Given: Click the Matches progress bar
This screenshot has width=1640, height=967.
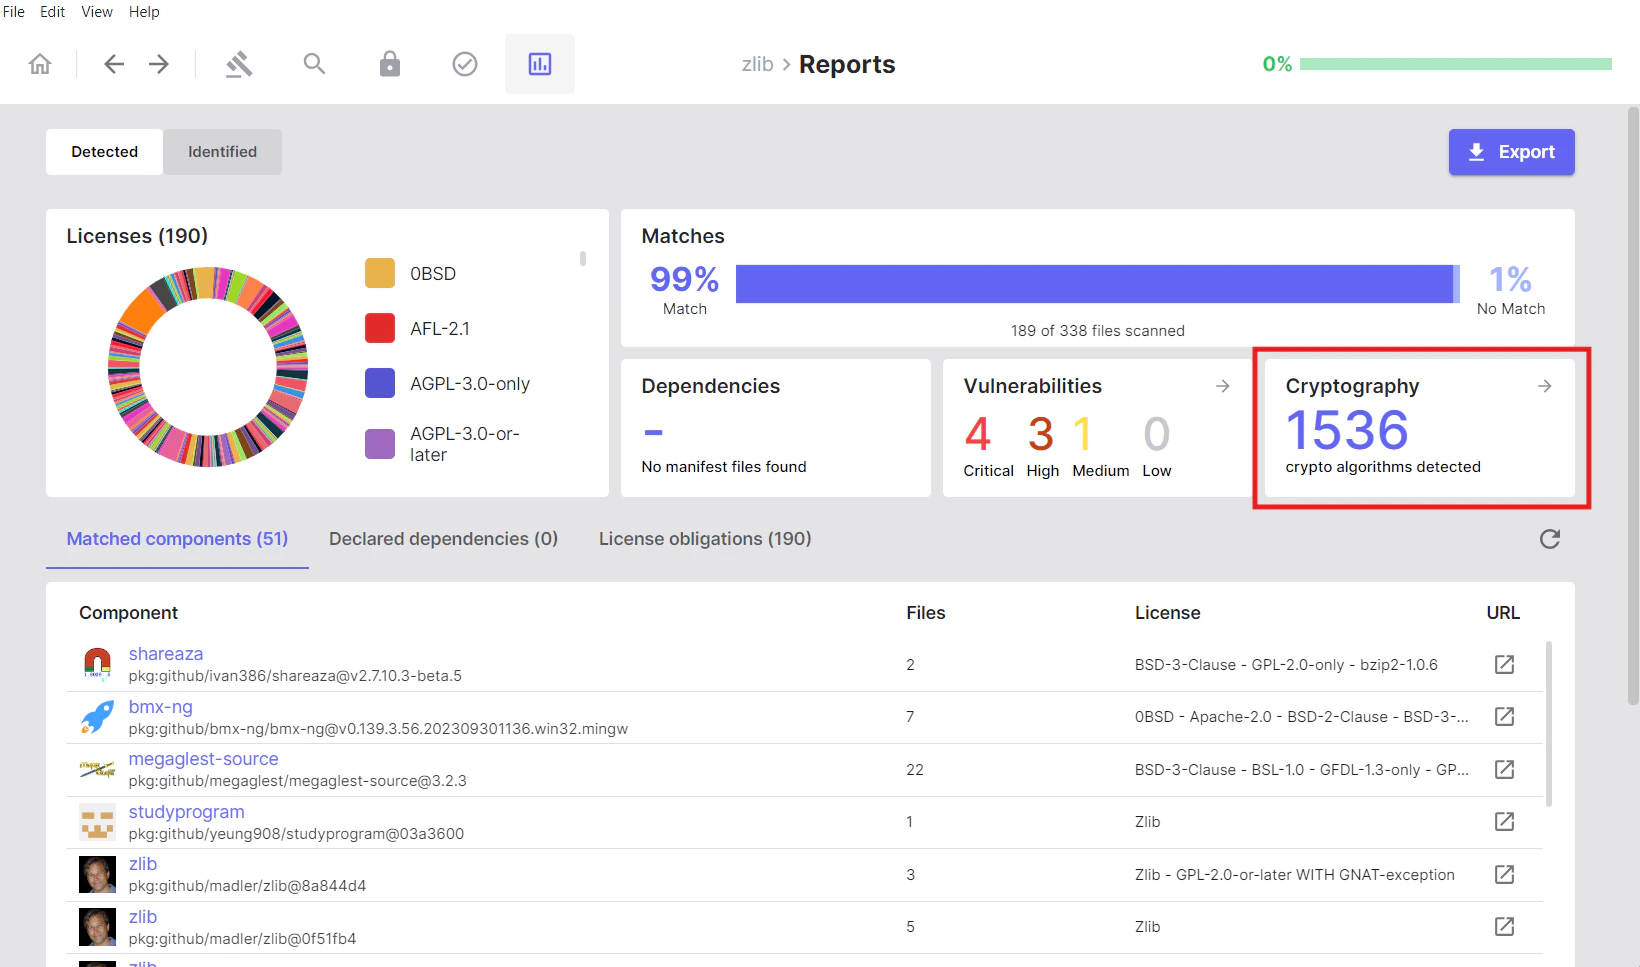Looking at the screenshot, I should click(x=1097, y=283).
